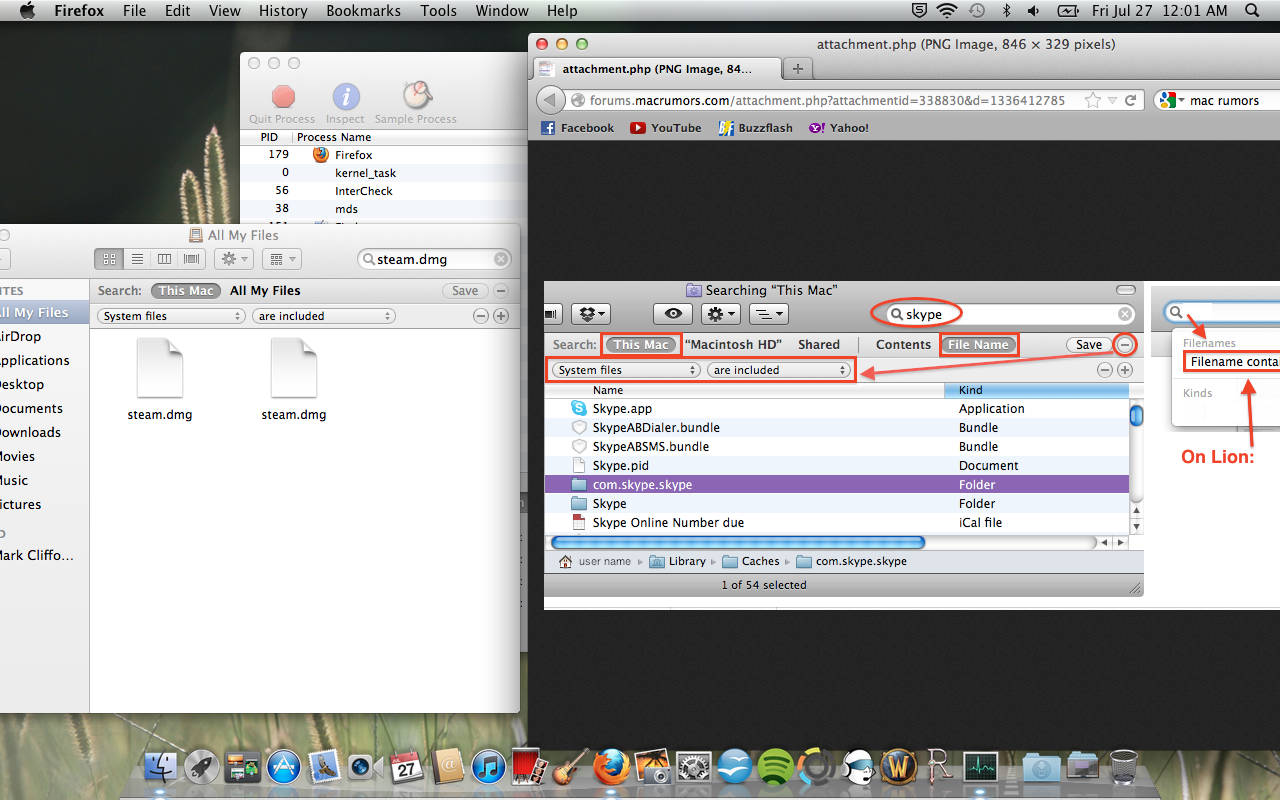1280x800 pixels.
Task: Open System Preferences in the Dock
Action: [x=693, y=768]
